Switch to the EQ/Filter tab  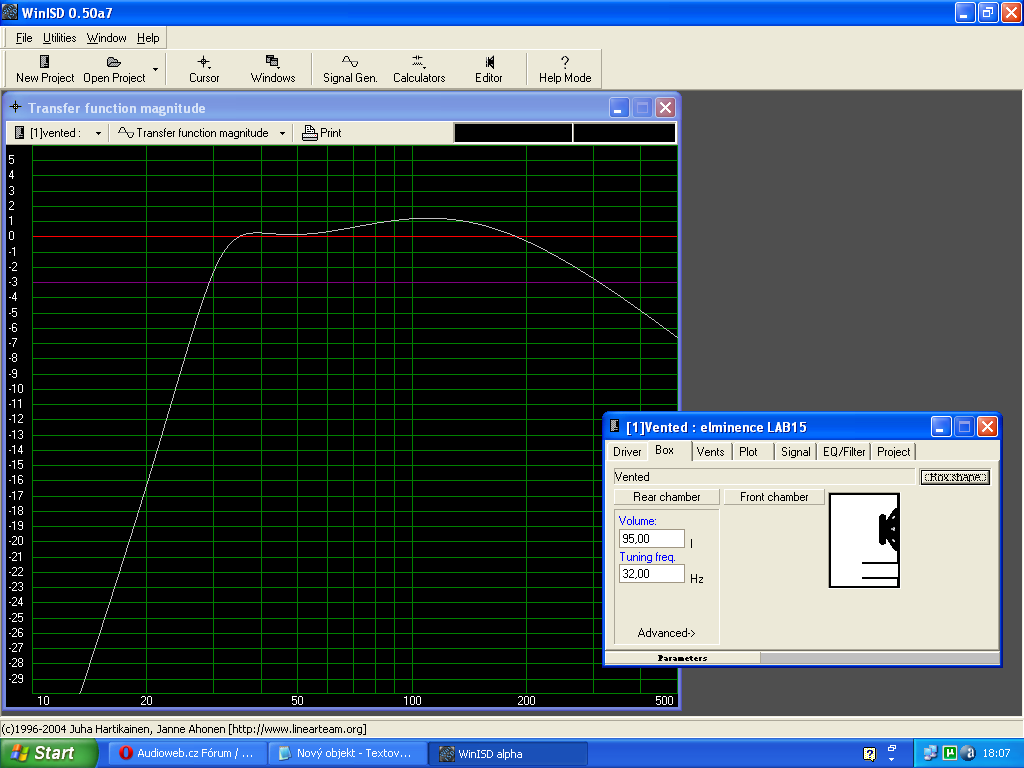pyautogui.click(x=844, y=452)
